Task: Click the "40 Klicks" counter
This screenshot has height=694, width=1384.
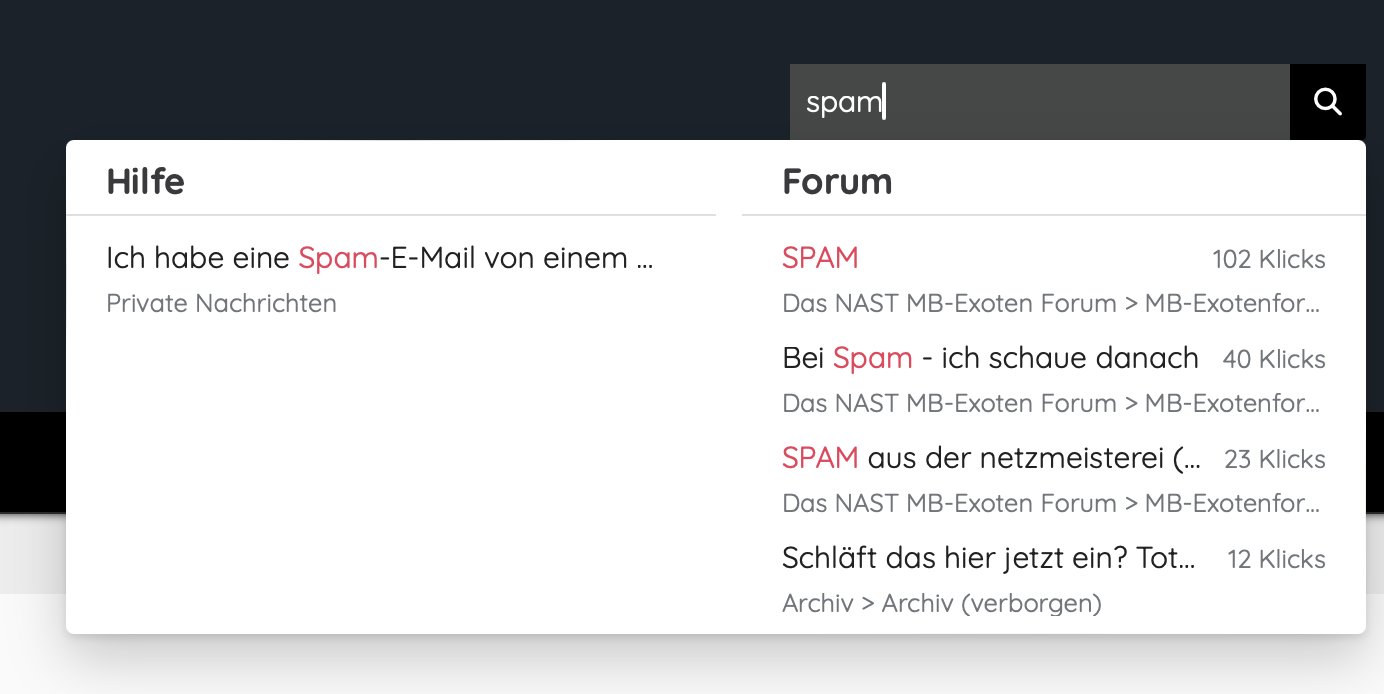Action: [1273, 360]
